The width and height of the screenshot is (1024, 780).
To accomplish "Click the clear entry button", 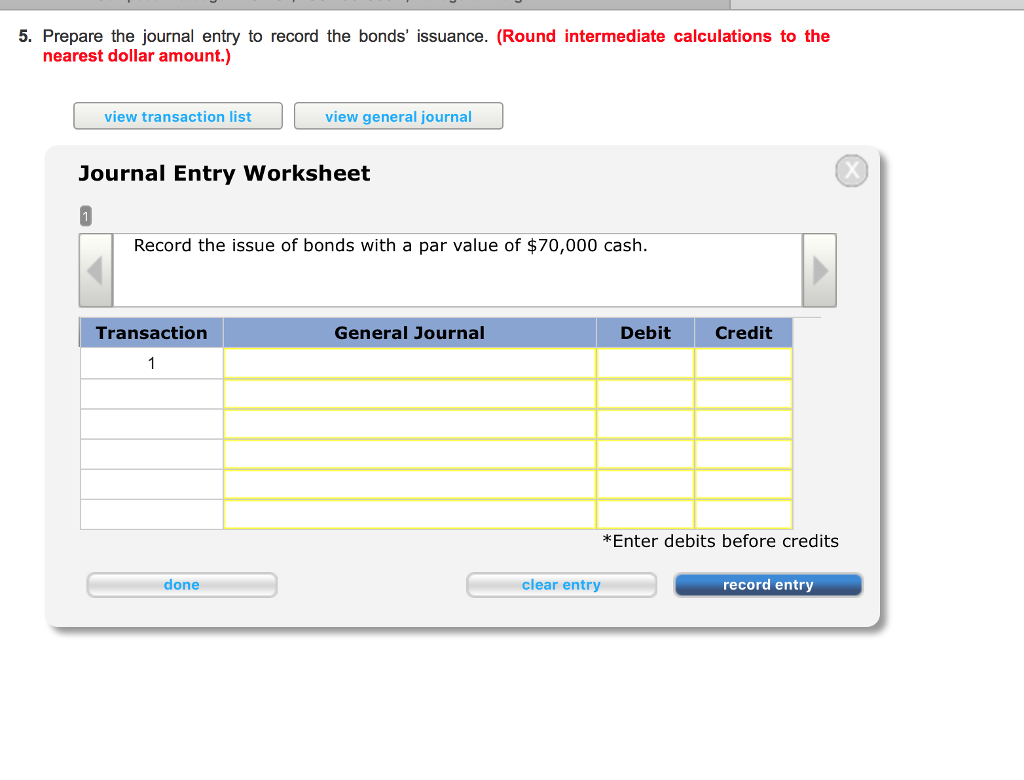I will pos(561,585).
